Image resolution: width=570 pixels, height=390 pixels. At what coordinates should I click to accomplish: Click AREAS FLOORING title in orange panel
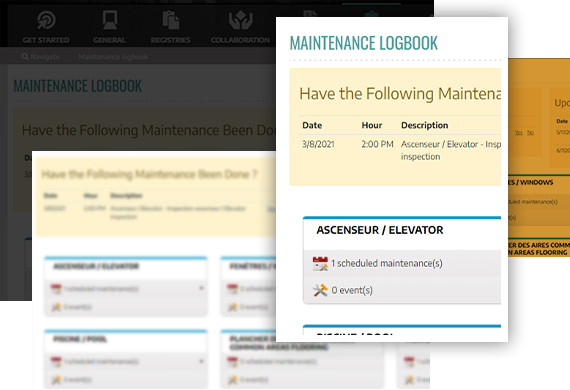click(x=538, y=249)
